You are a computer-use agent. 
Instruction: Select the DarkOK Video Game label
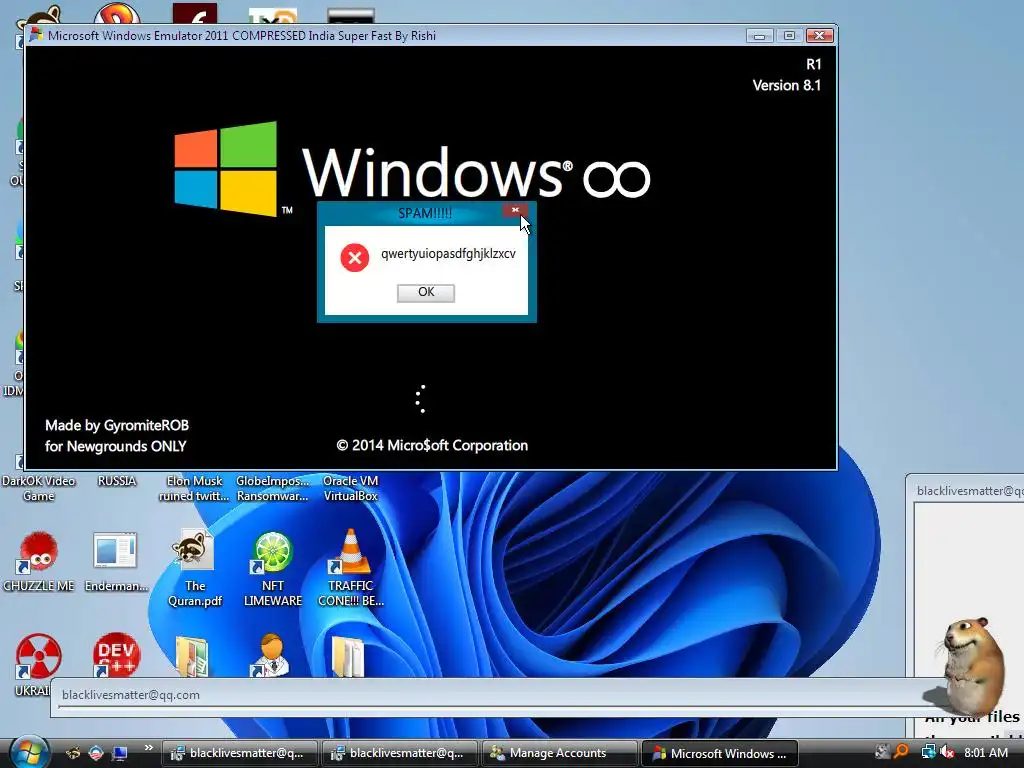click(39, 488)
